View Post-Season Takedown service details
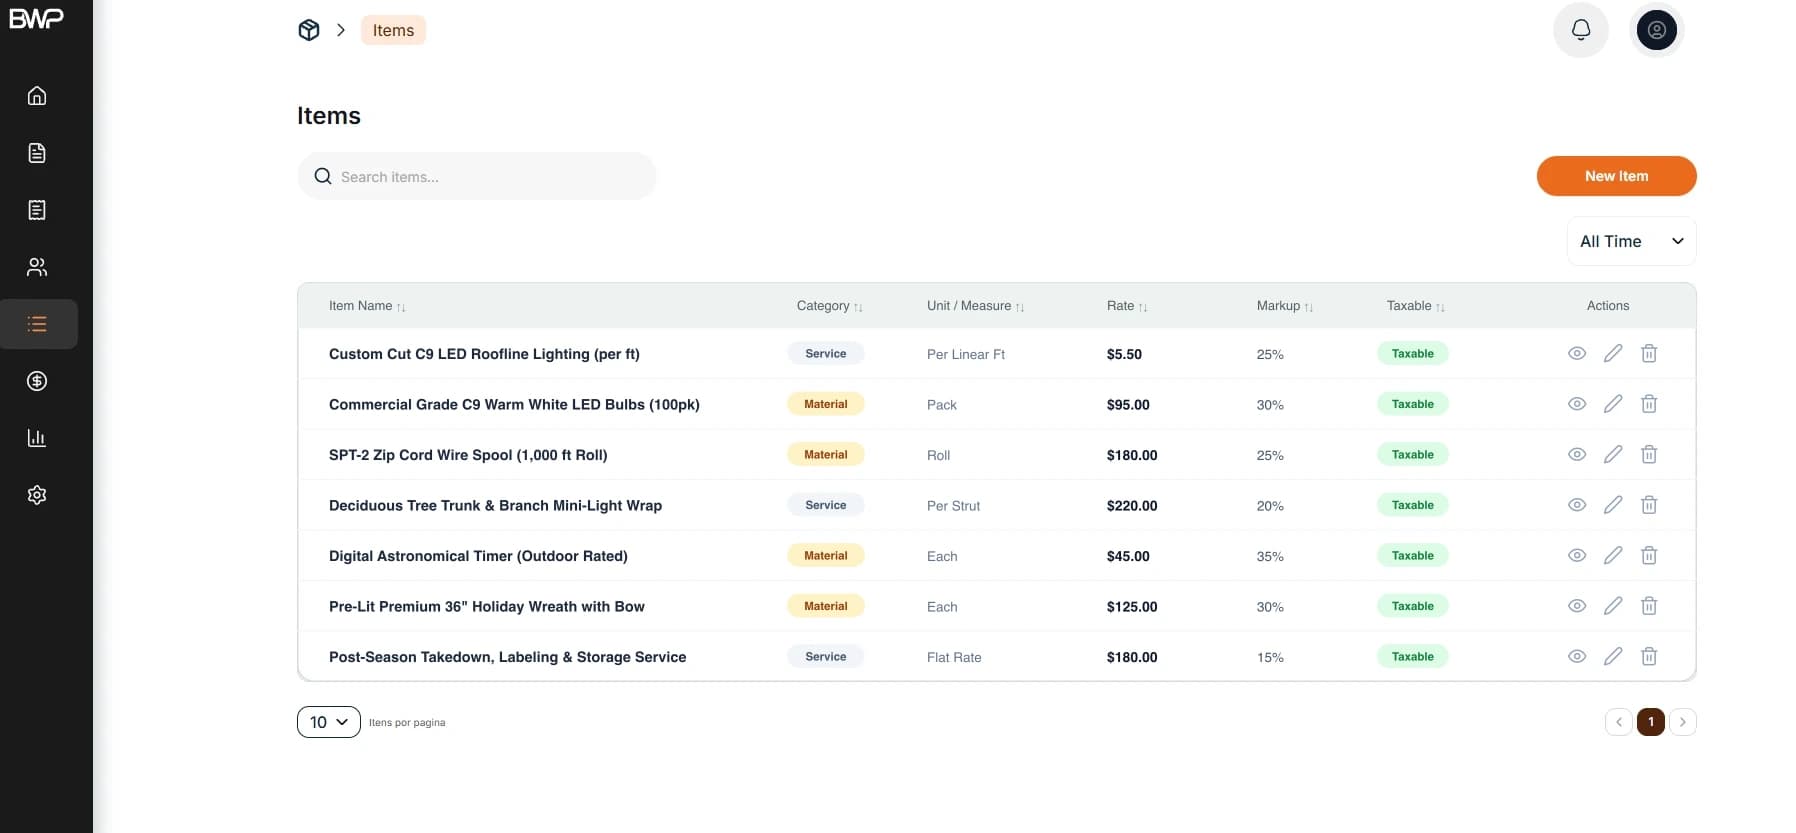This screenshot has width=1796, height=833. 1577,656
